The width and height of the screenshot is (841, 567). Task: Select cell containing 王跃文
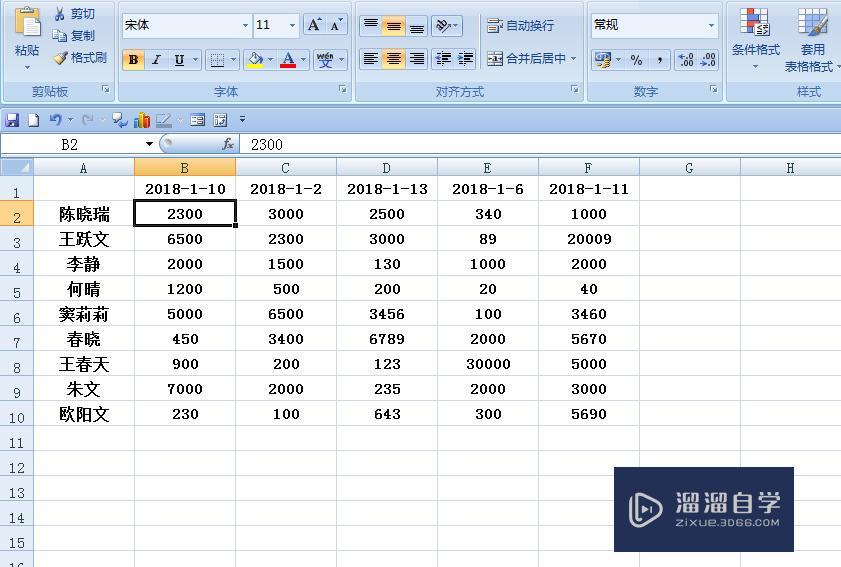click(x=84, y=239)
